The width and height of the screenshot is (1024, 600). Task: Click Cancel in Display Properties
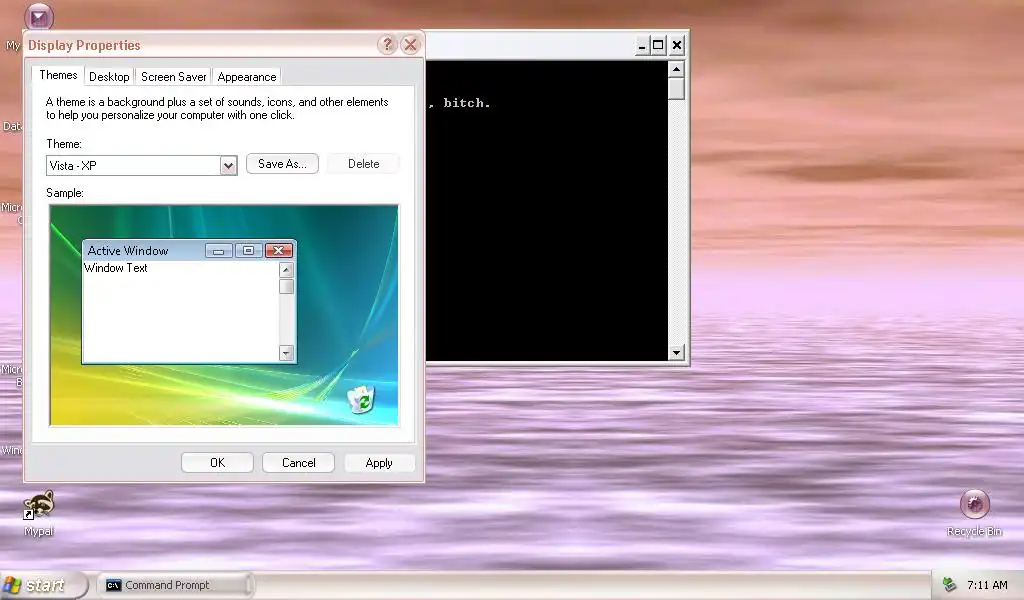click(298, 463)
